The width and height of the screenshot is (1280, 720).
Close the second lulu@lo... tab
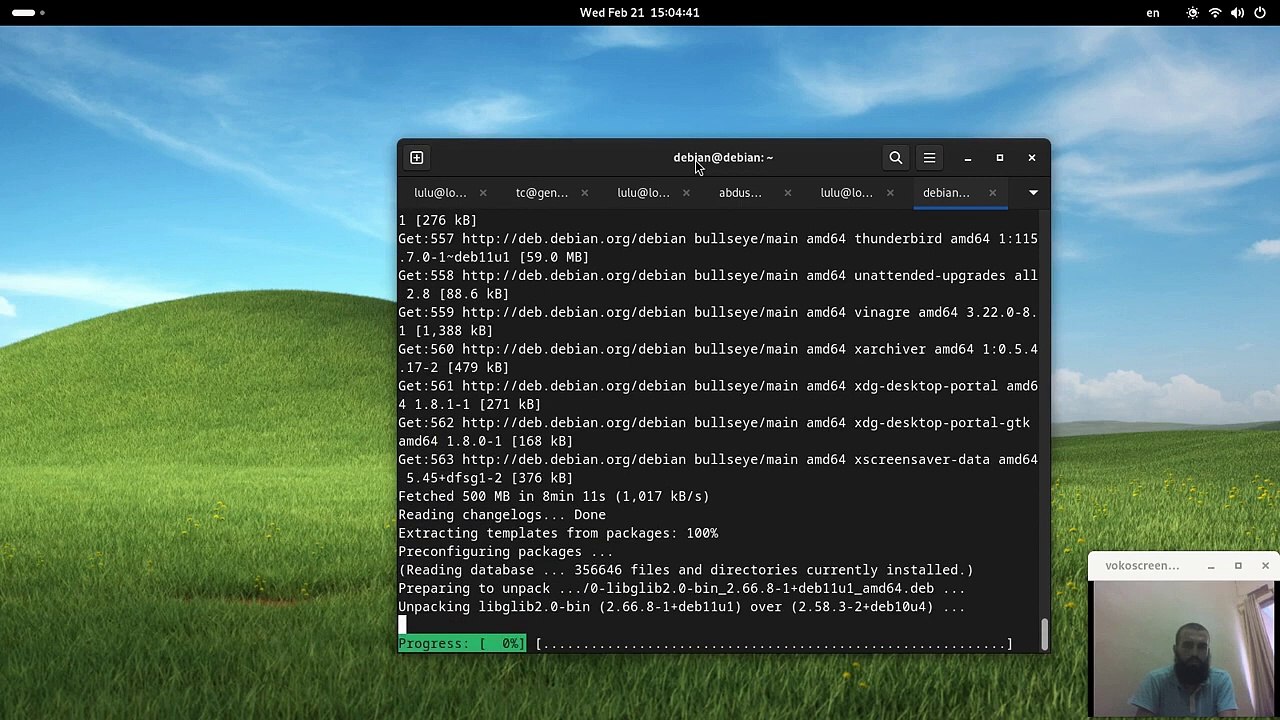[686, 193]
